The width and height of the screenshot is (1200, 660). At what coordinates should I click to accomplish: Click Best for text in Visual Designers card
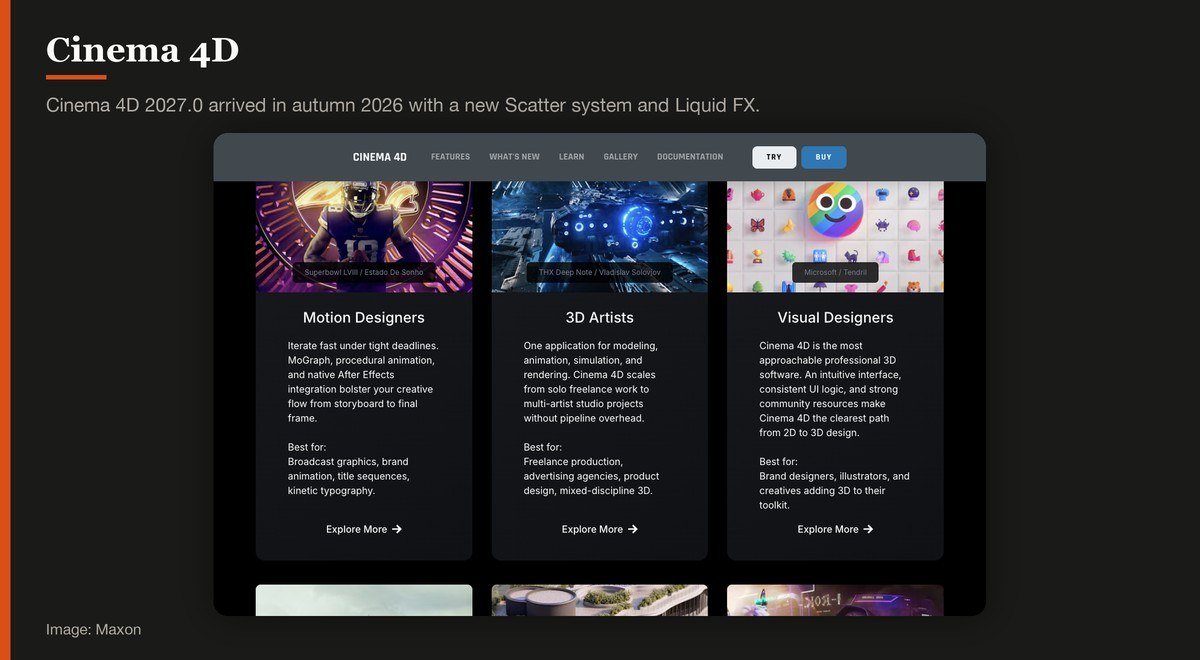[x=779, y=462]
